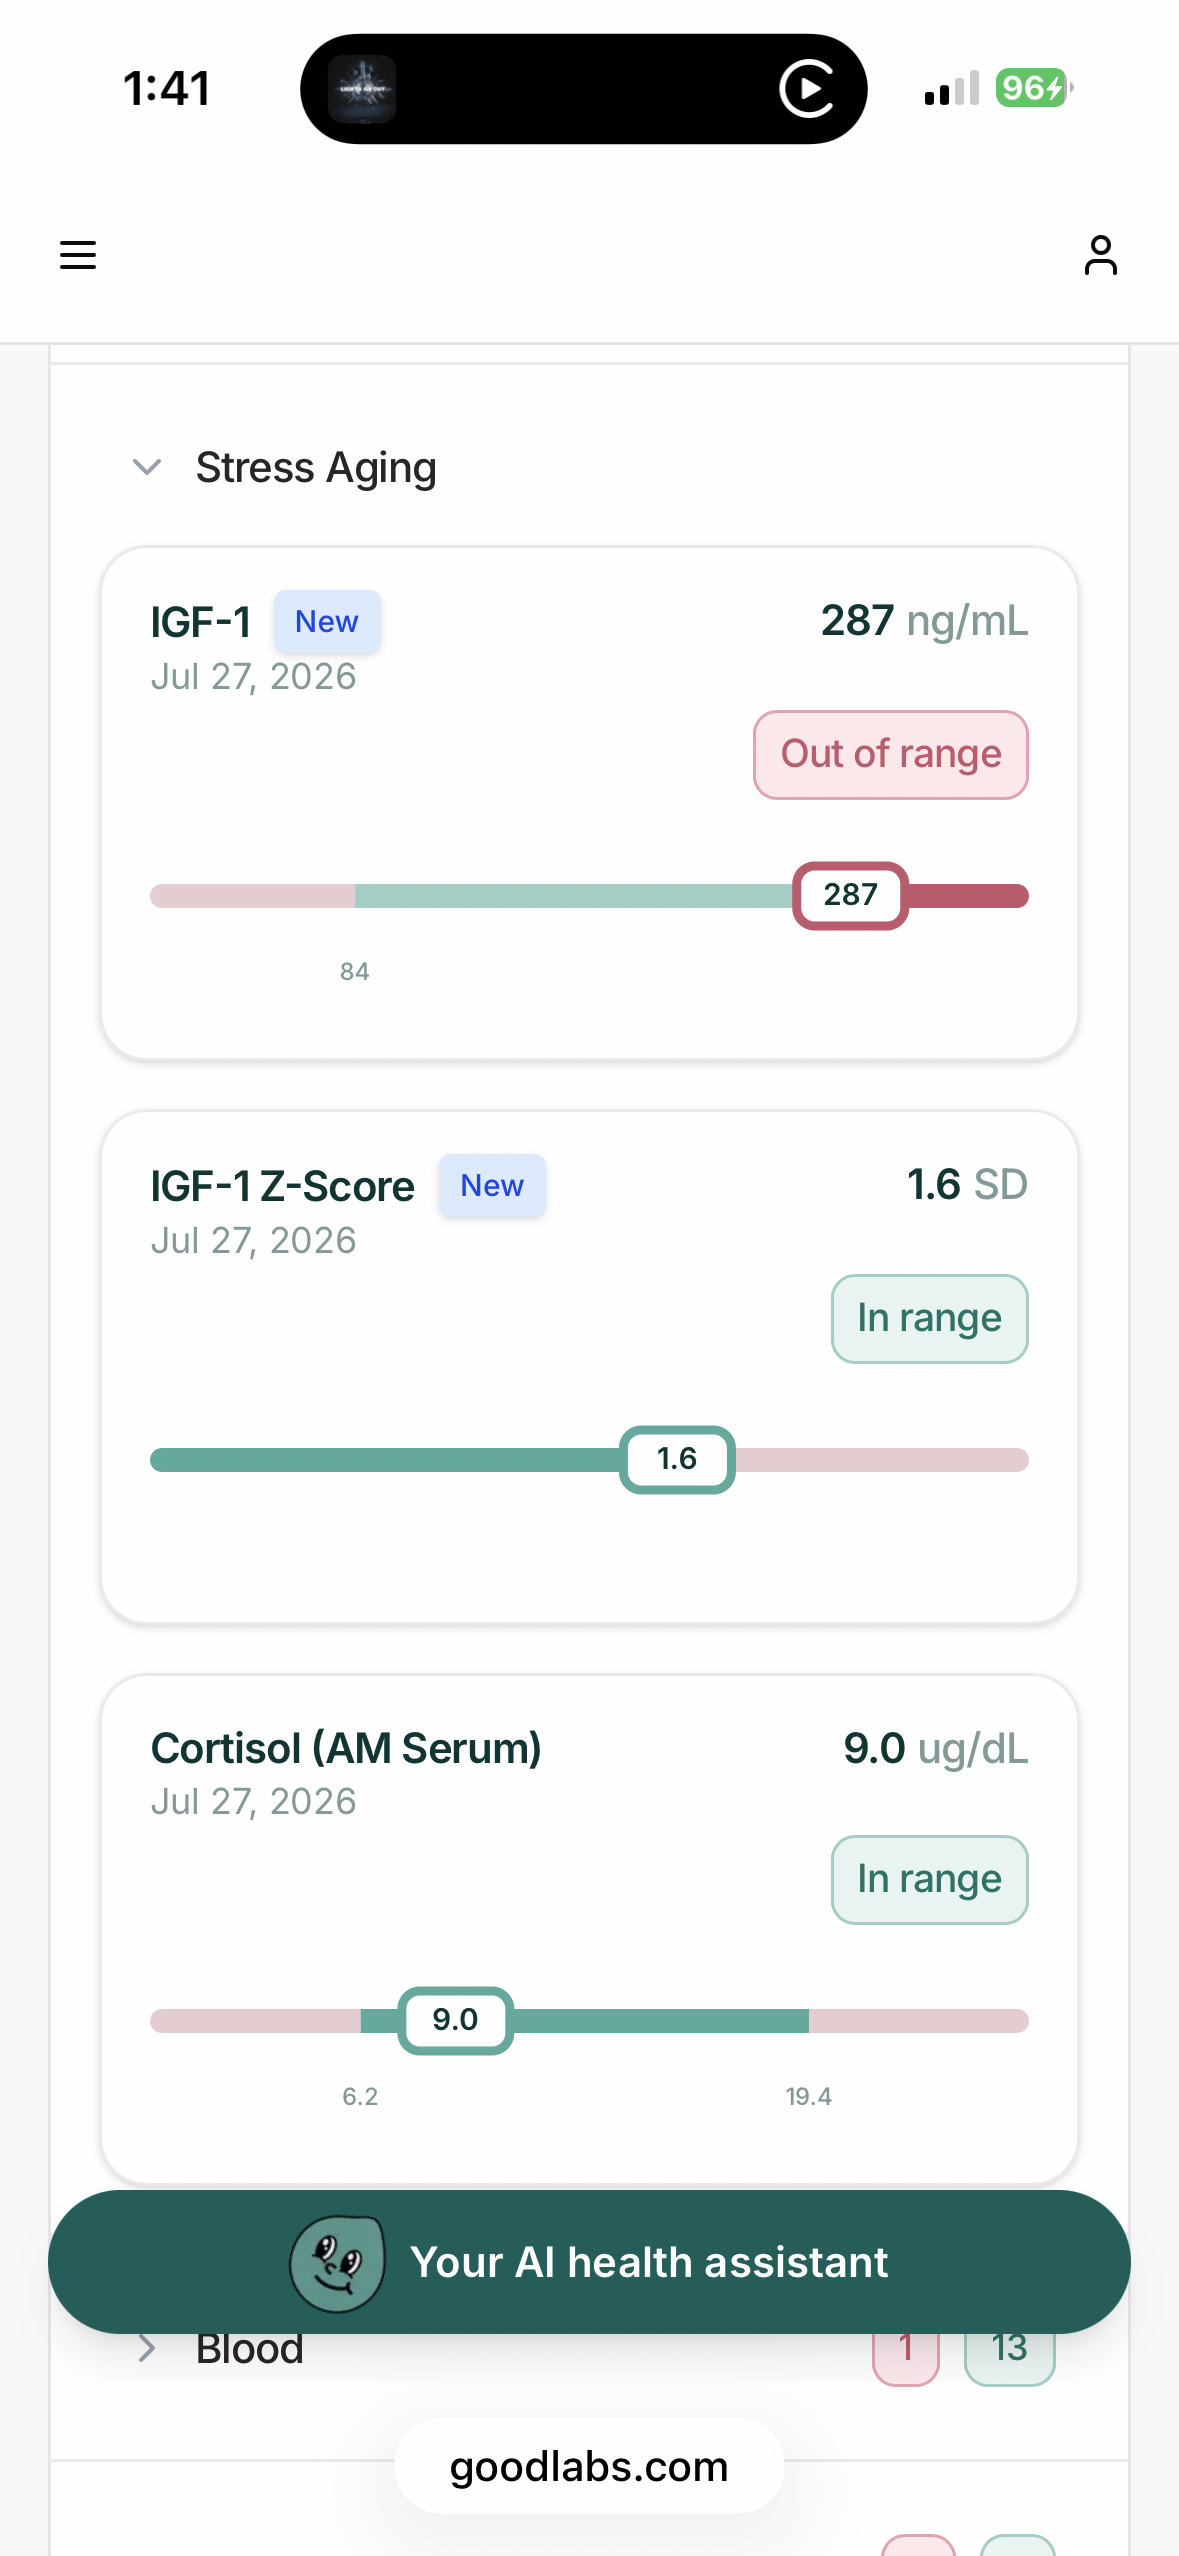Tap the battery indicator in status bar

[1034, 88]
